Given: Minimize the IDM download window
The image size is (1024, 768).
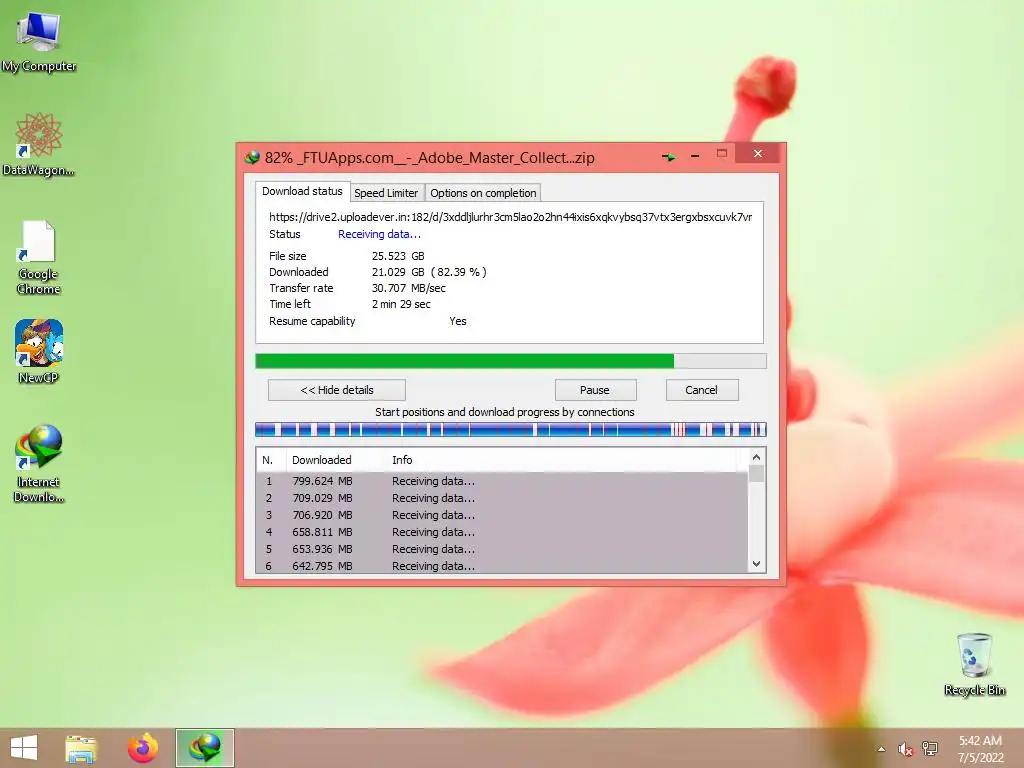Looking at the screenshot, I should coord(695,156).
